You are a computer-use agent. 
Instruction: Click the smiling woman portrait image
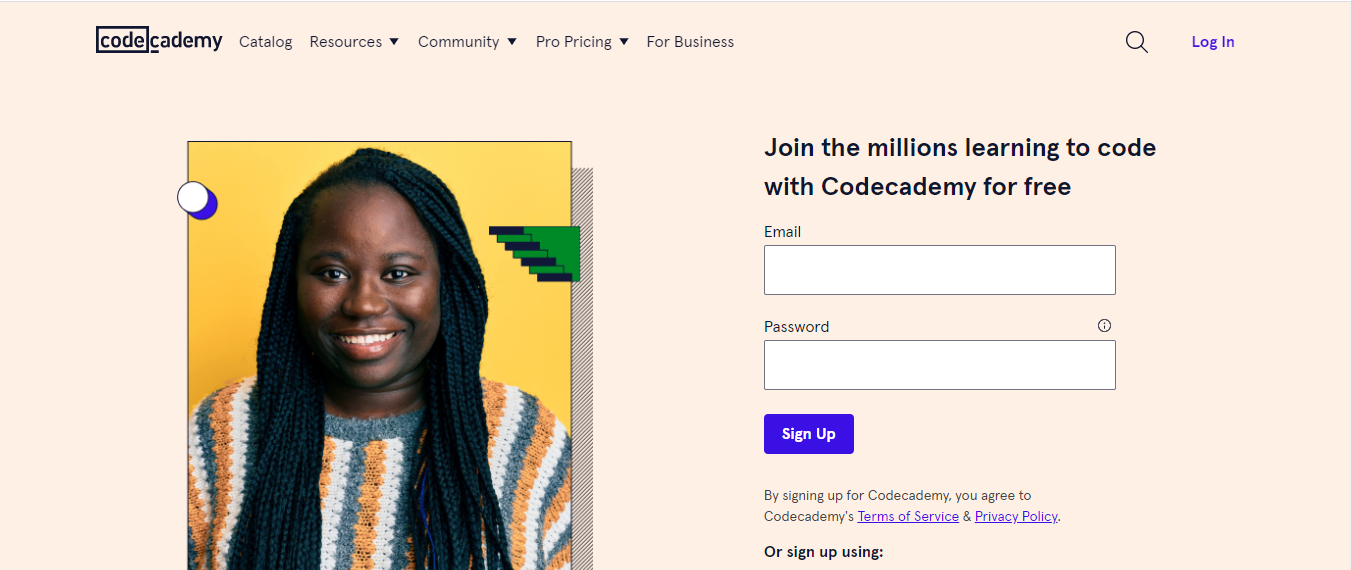click(x=380, y=356)
